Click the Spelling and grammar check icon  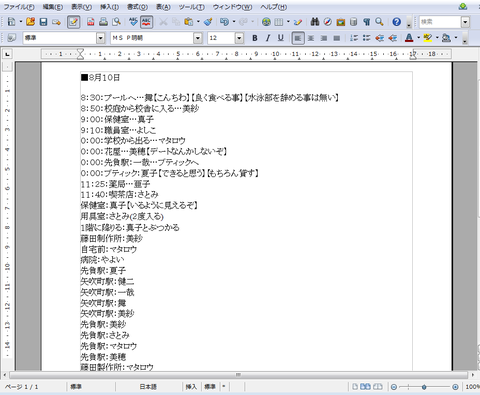[x=133, y=22]
